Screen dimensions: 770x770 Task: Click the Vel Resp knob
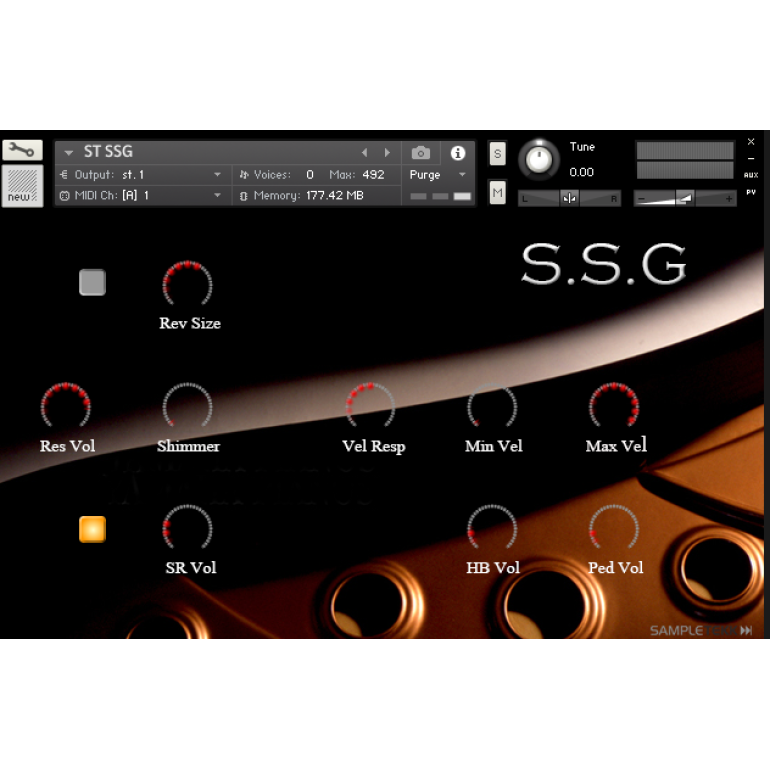(370, 406)
